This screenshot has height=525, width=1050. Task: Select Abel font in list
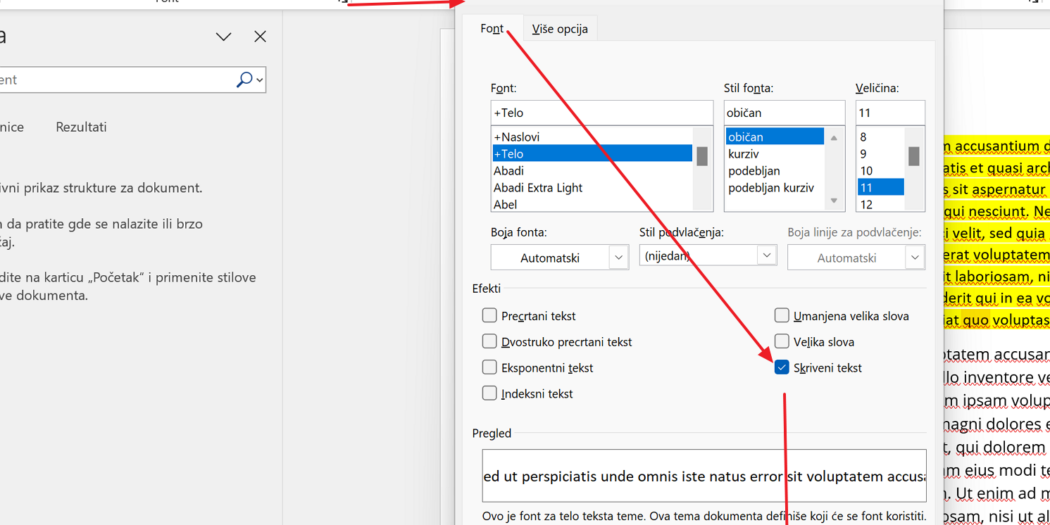pyautogui.click(x=592, y=204)
